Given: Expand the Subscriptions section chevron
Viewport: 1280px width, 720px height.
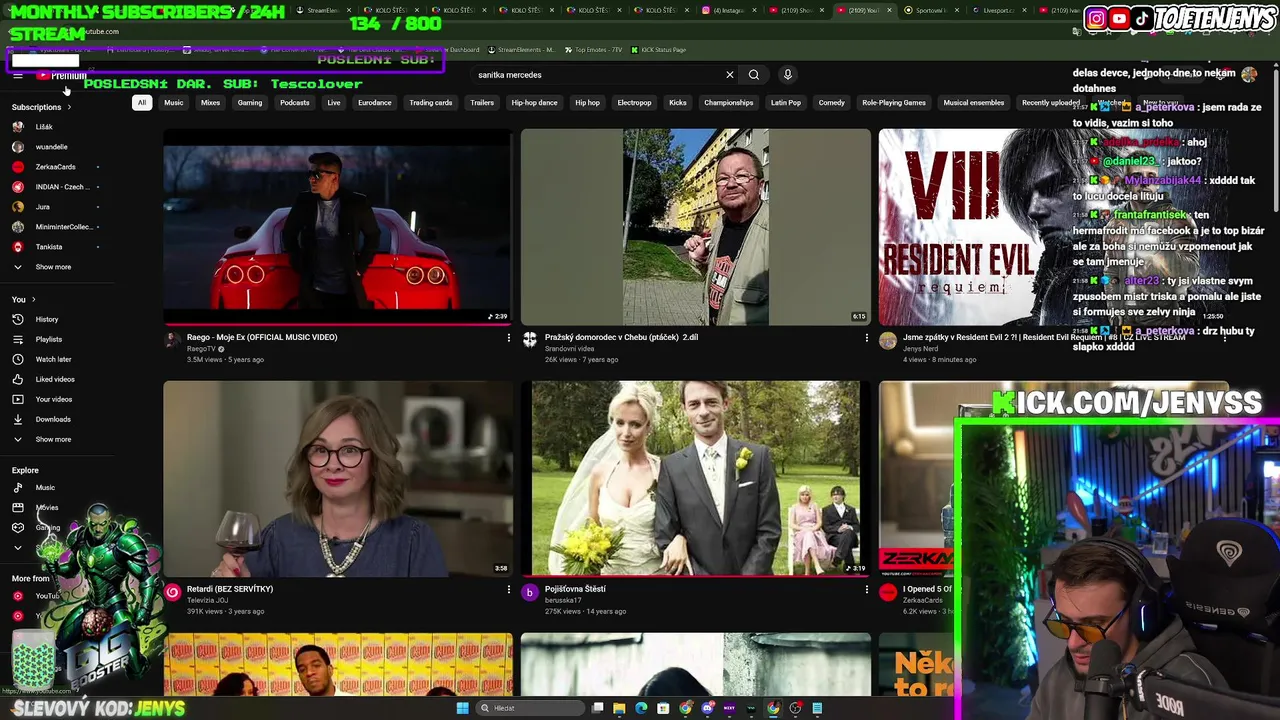Looking at the screenshot, I should pyautogui.click(x=70, y=107).
